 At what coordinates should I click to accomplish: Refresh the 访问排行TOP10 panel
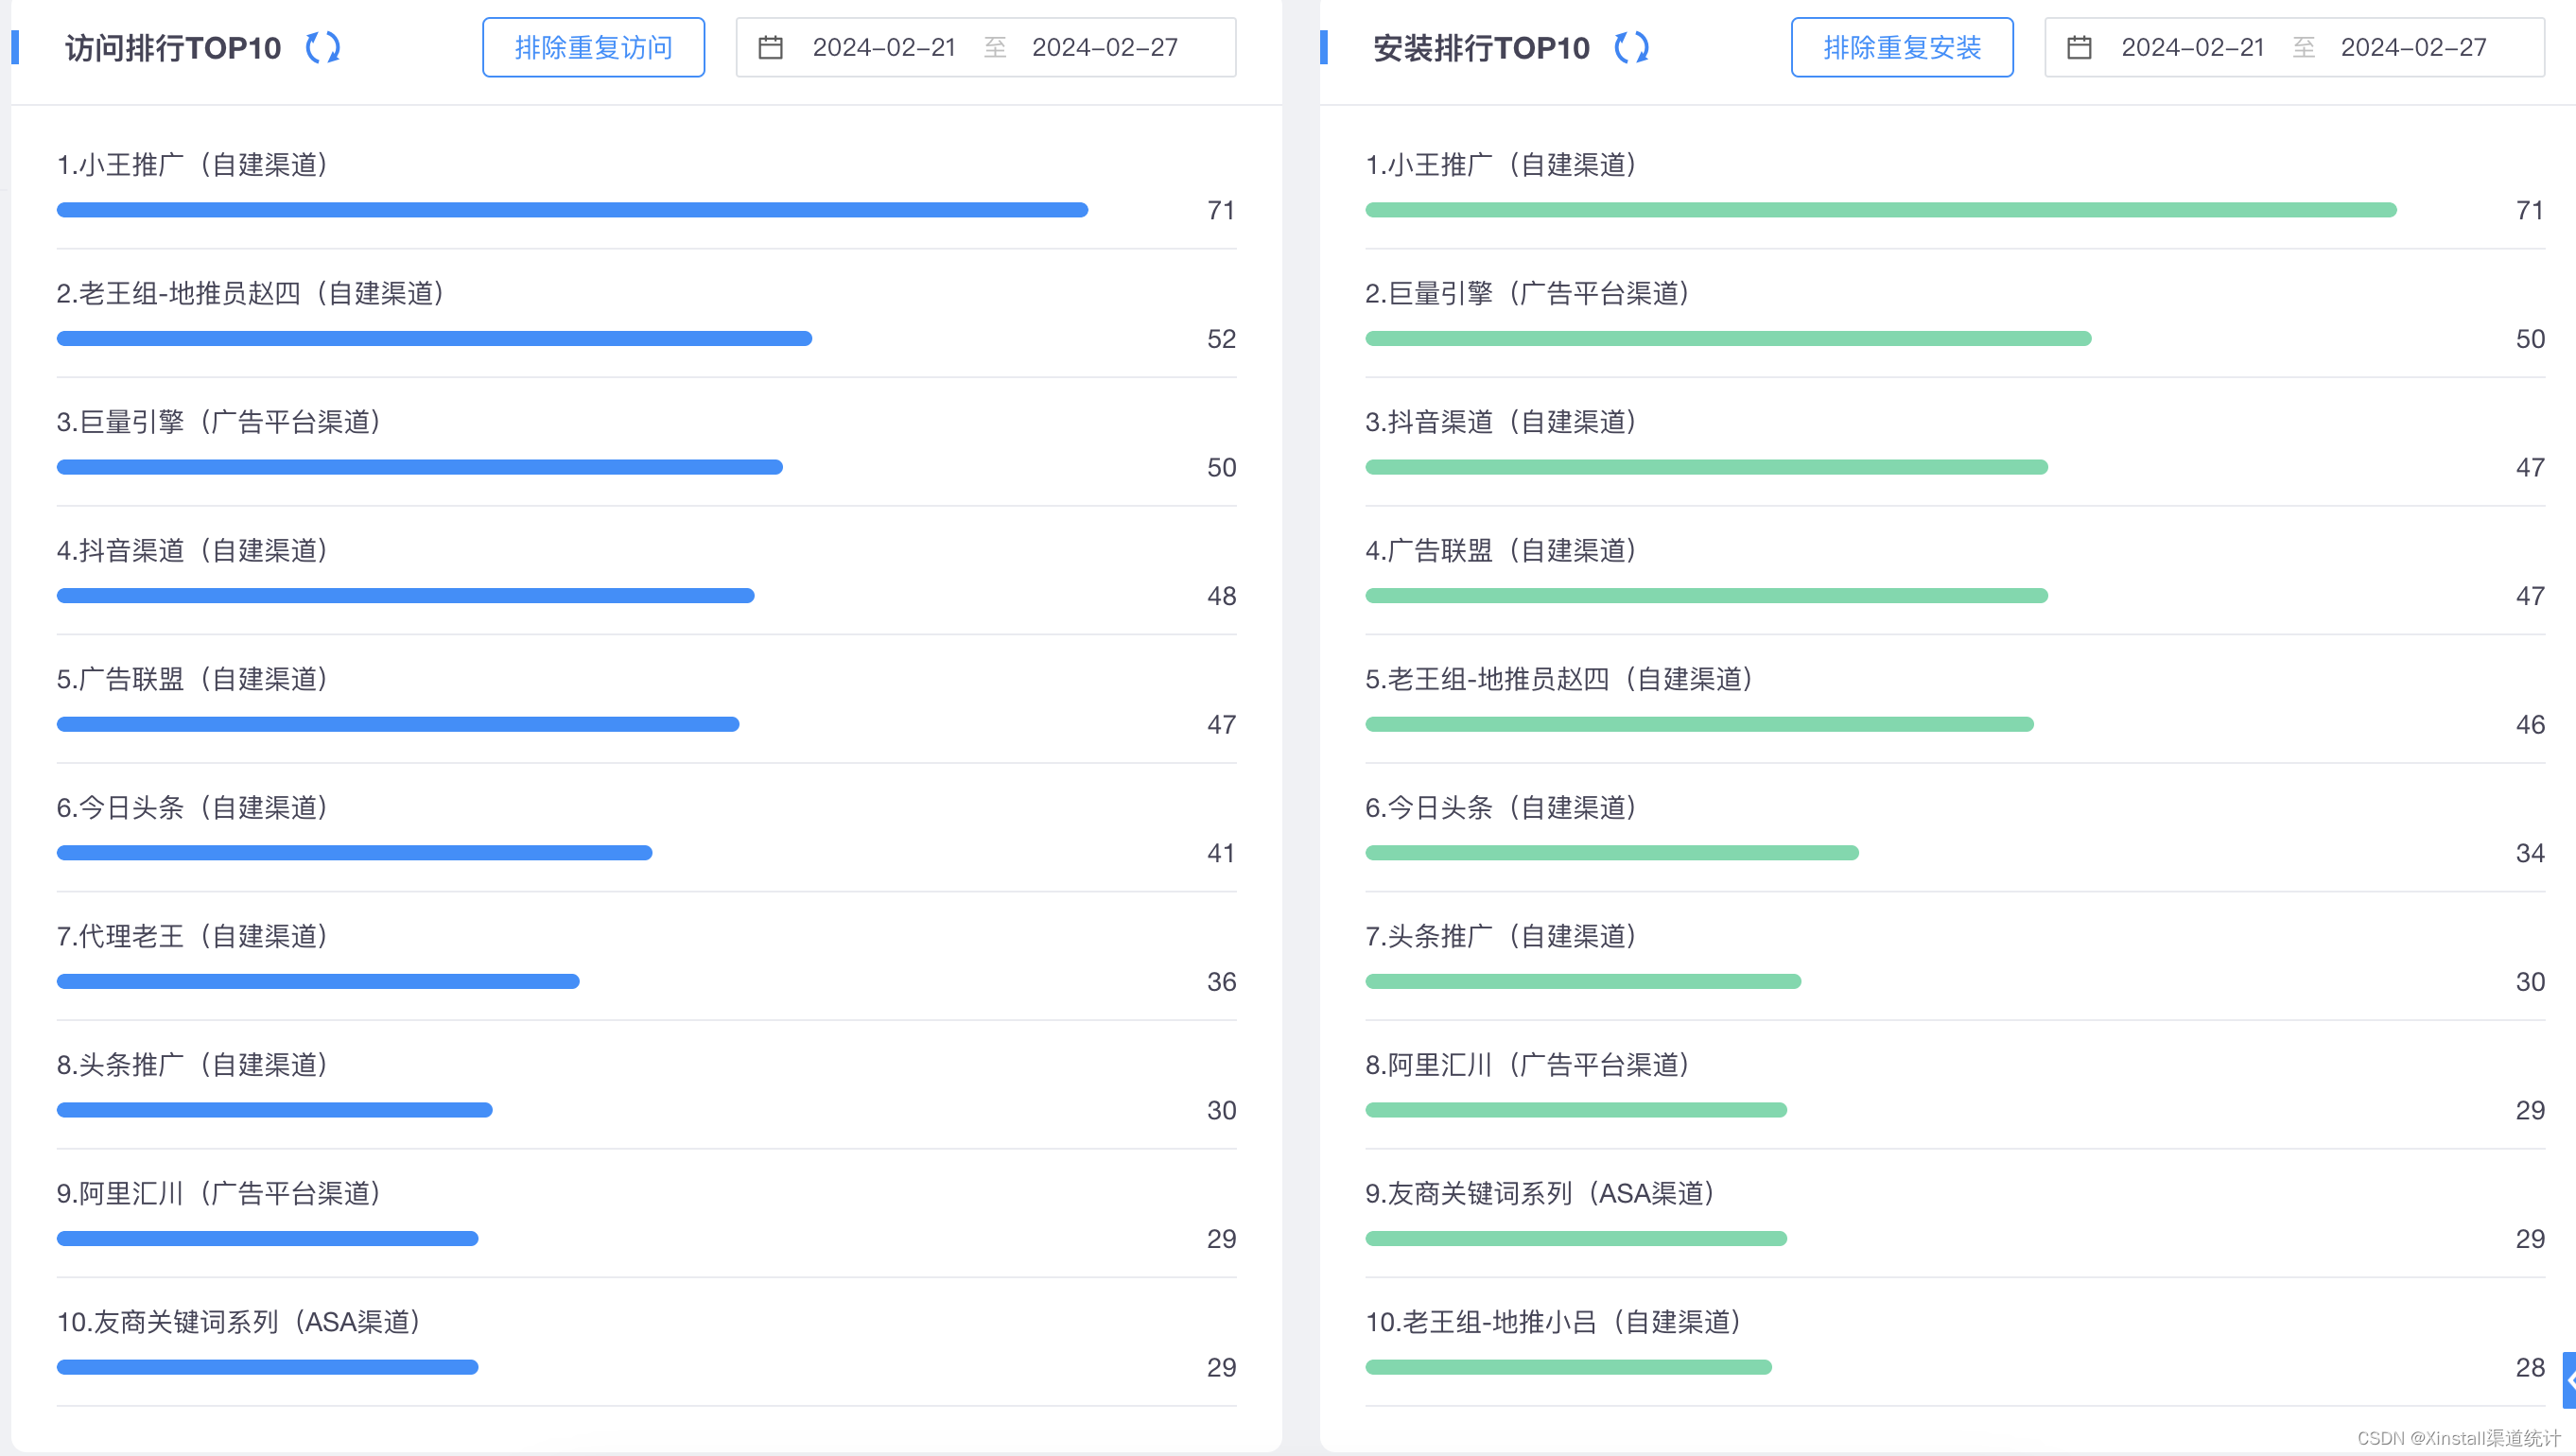pyautogui.click(x=322, y=47)
